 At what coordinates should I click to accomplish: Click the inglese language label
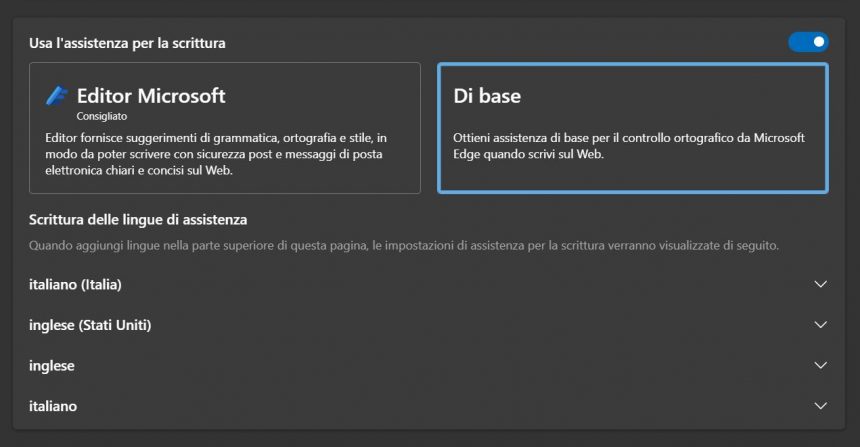click(x=52, y=366)
